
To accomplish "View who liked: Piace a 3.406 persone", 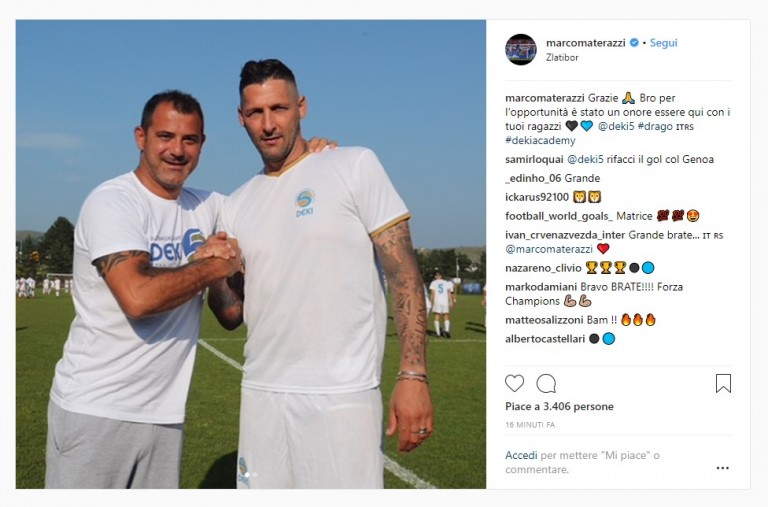I will click(559, 406).
